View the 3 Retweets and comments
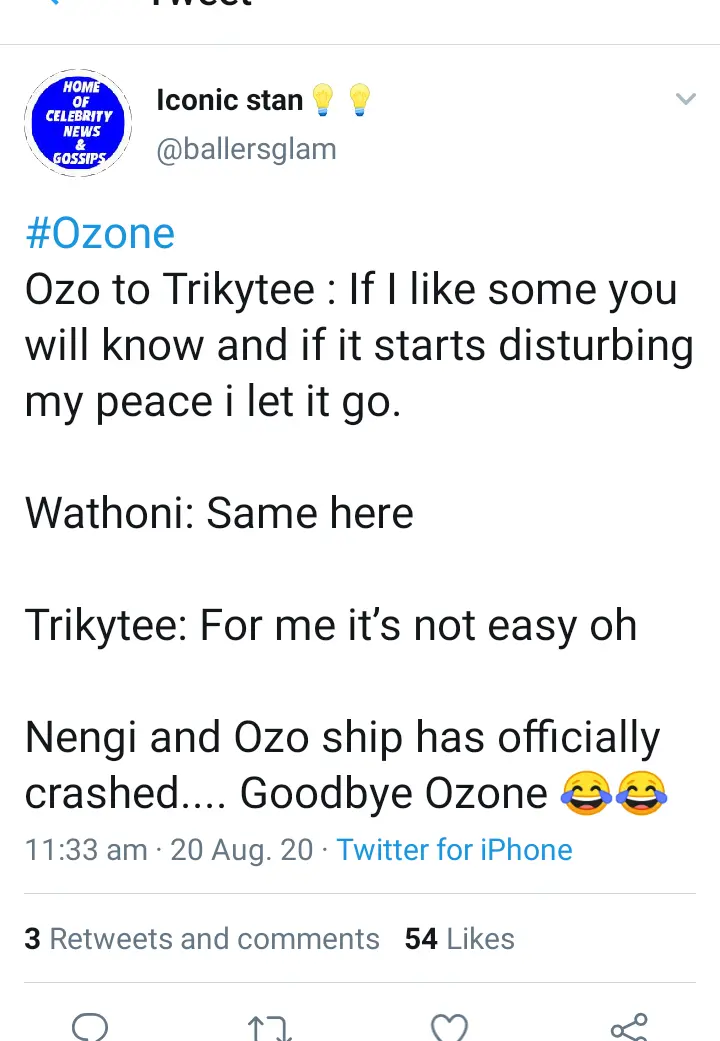The height and width of the screenshot is (1041, 720). point(202,939)
